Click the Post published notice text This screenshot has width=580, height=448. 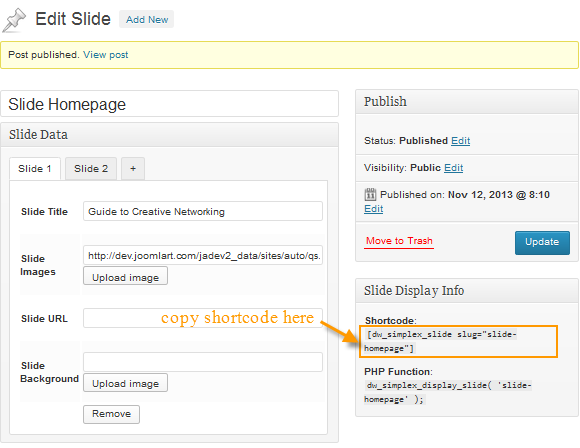click(x=43, y=55)
